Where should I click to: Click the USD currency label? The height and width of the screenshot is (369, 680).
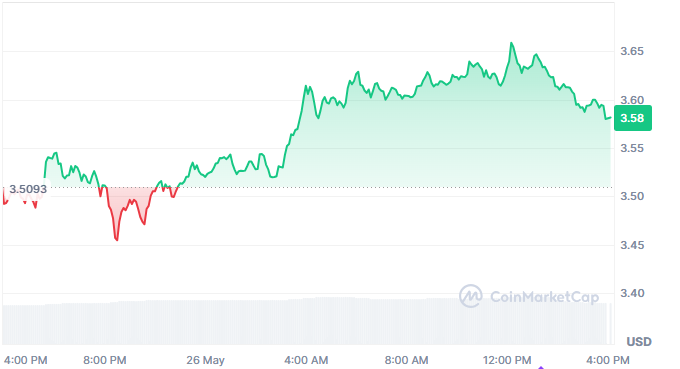(x=639, y=342)
